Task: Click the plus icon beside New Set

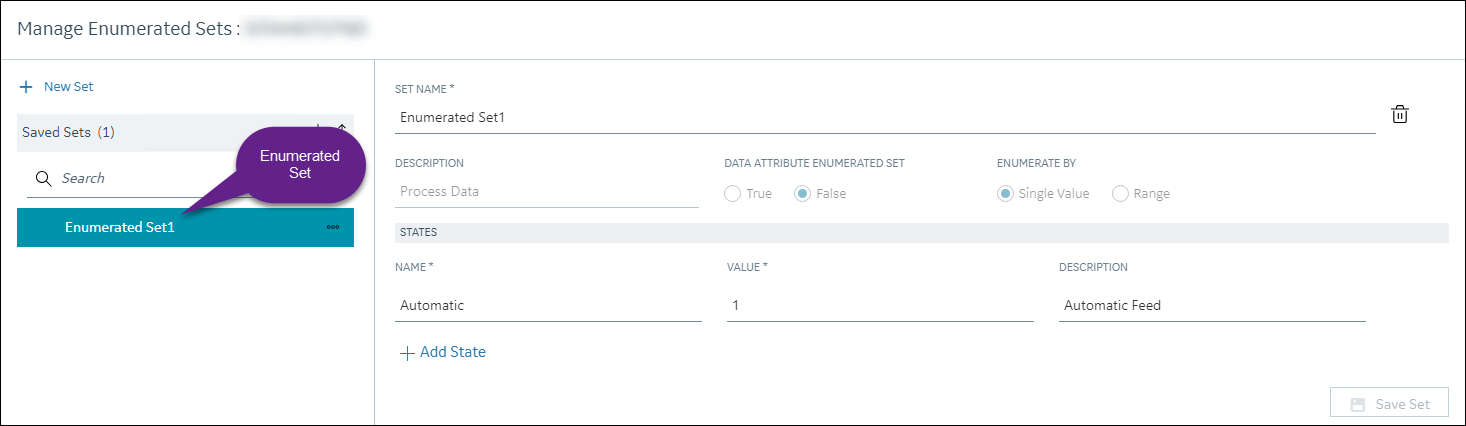Action: (26, 87)
